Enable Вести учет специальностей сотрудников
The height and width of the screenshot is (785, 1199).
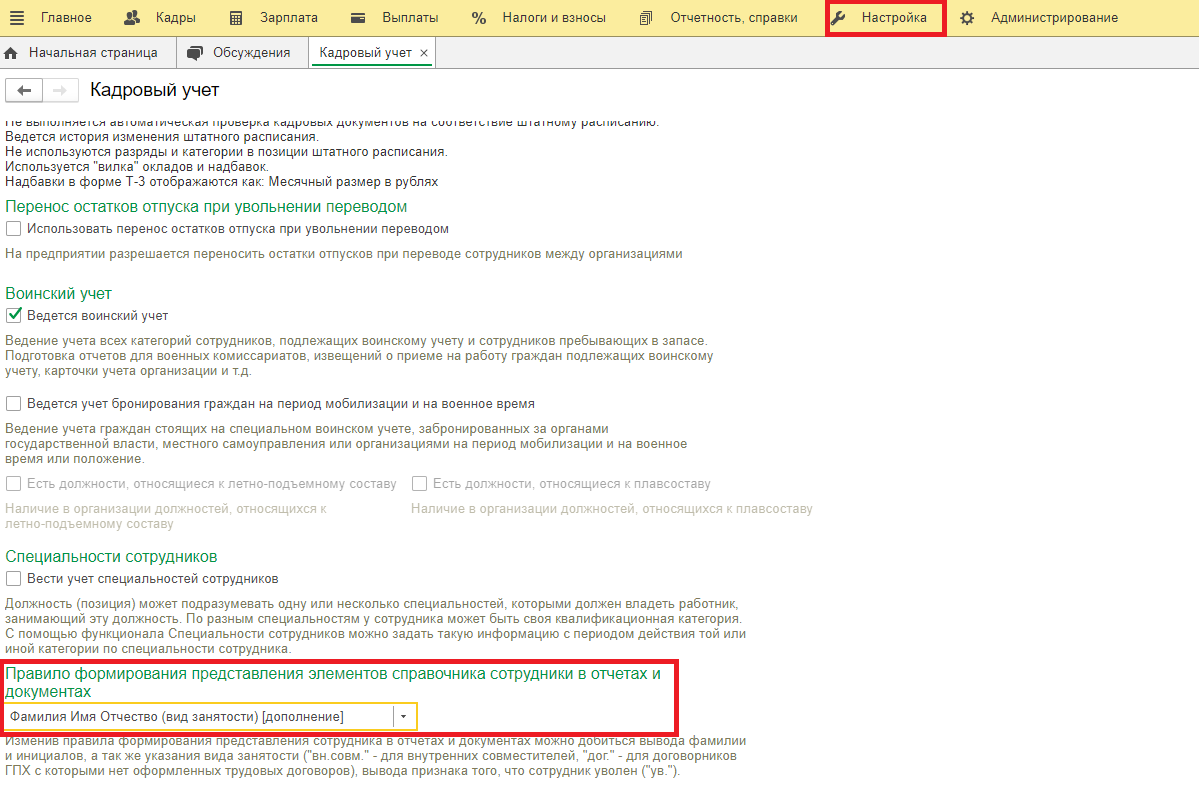tap(14, 579)
